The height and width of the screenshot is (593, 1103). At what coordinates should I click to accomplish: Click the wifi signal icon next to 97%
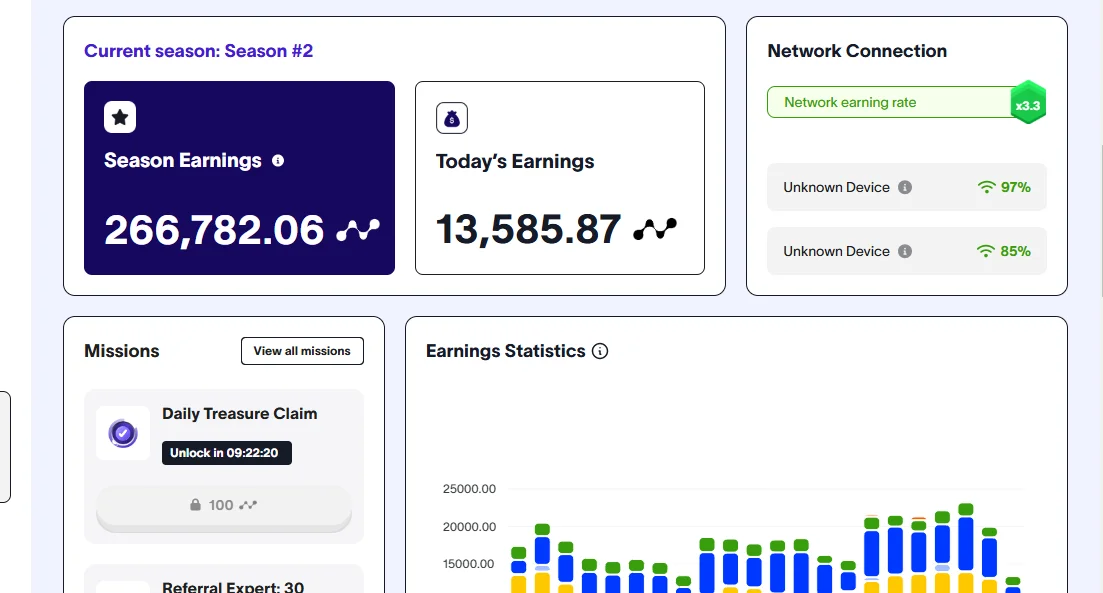[x=986, y=187]
